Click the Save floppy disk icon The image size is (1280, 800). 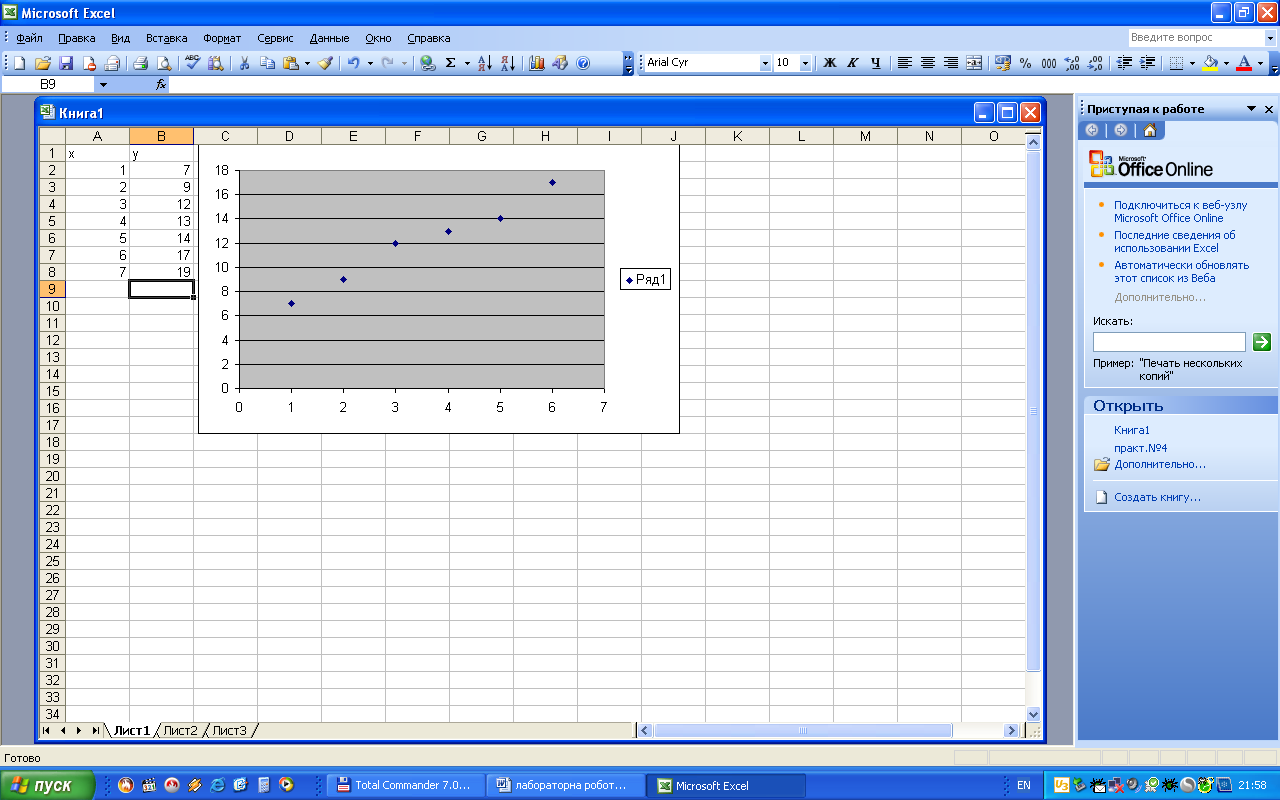(66, 63)
